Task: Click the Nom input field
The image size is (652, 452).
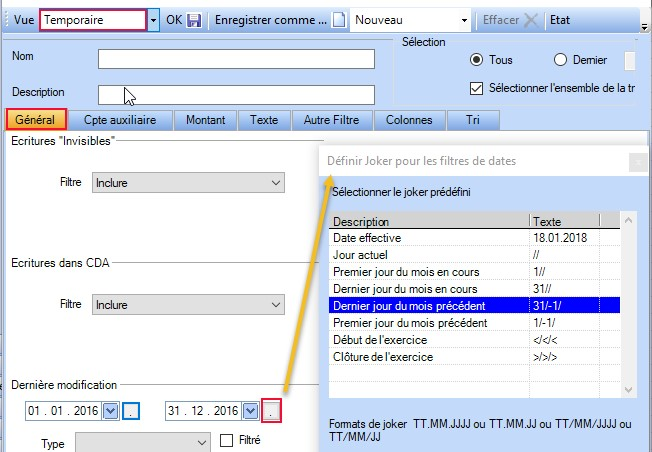Action: 236,59
